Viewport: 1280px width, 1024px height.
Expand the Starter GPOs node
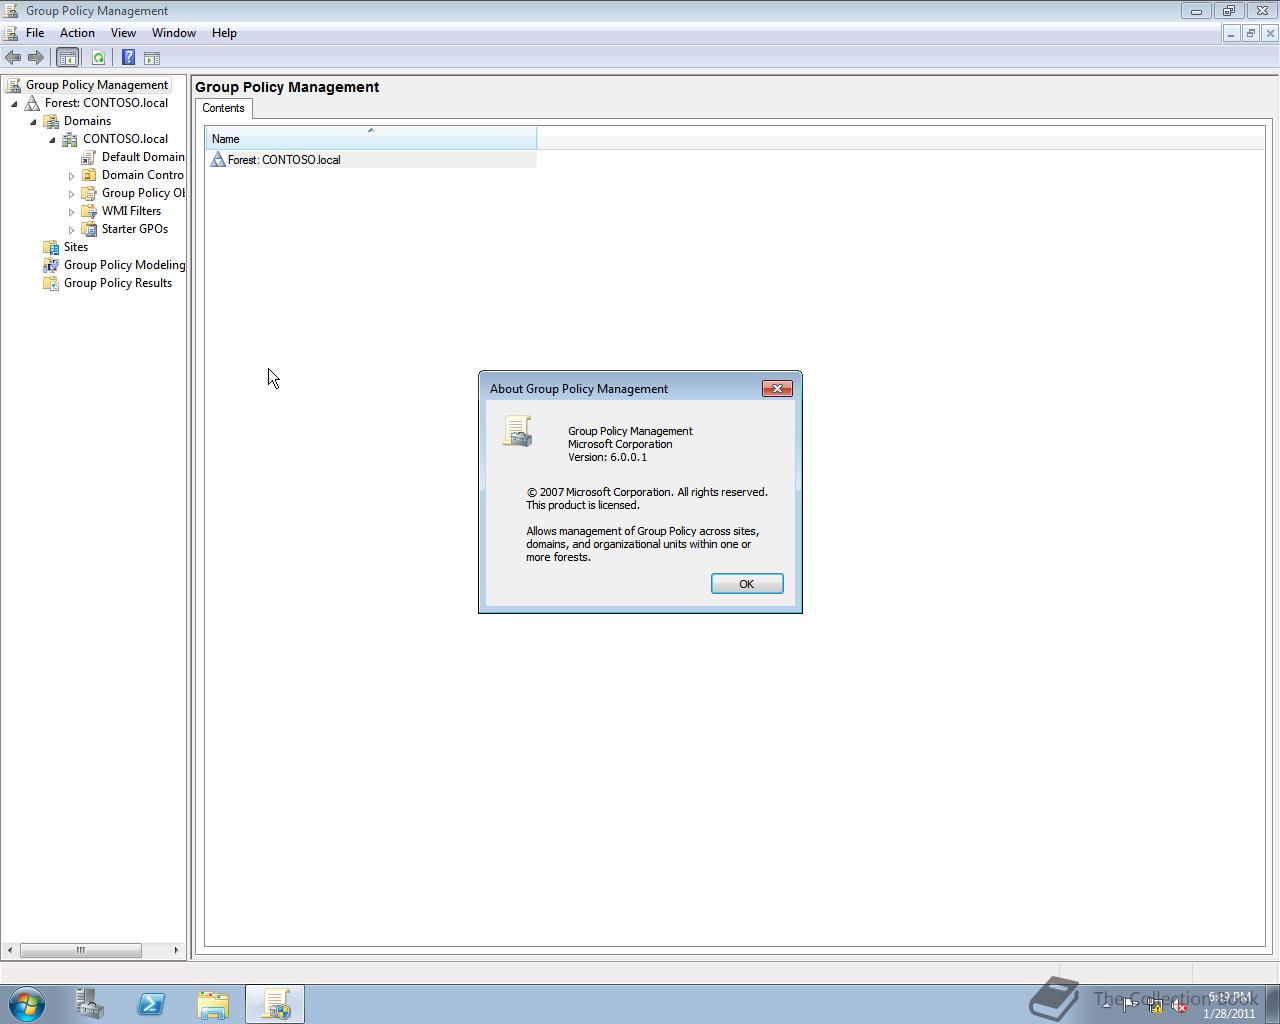(x=71, y=229)
